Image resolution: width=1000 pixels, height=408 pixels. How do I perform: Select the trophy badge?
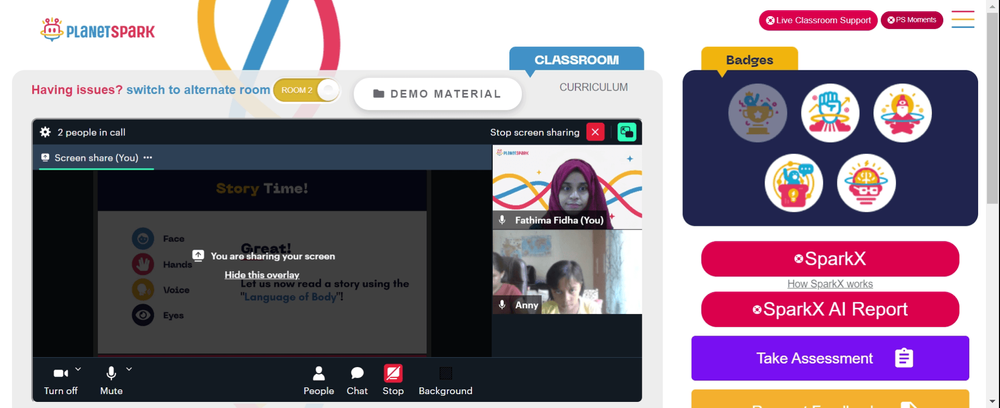point(758,113)
